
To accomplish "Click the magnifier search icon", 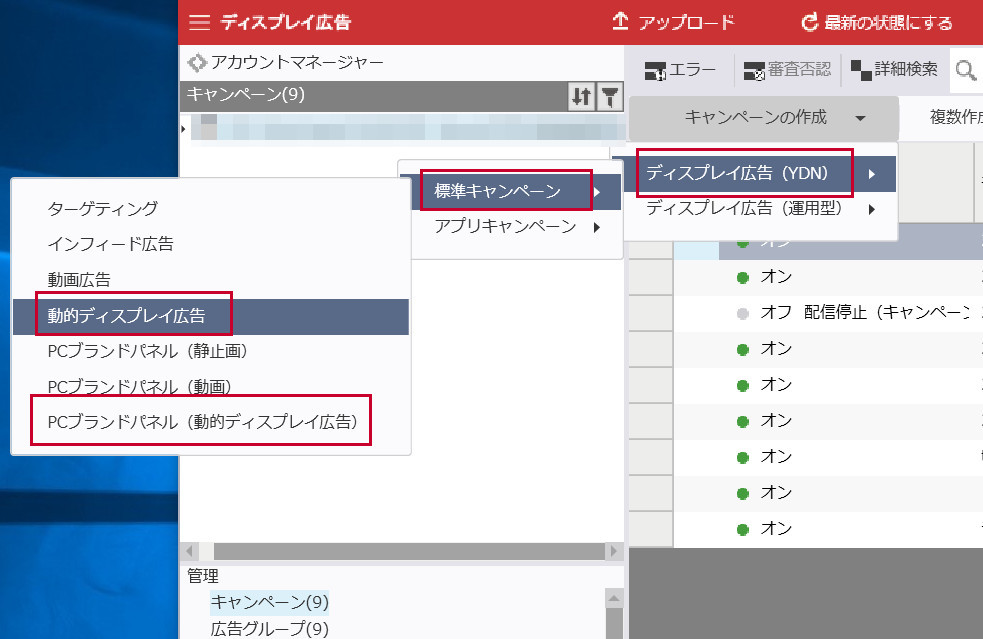I will (x=965, y=70).
